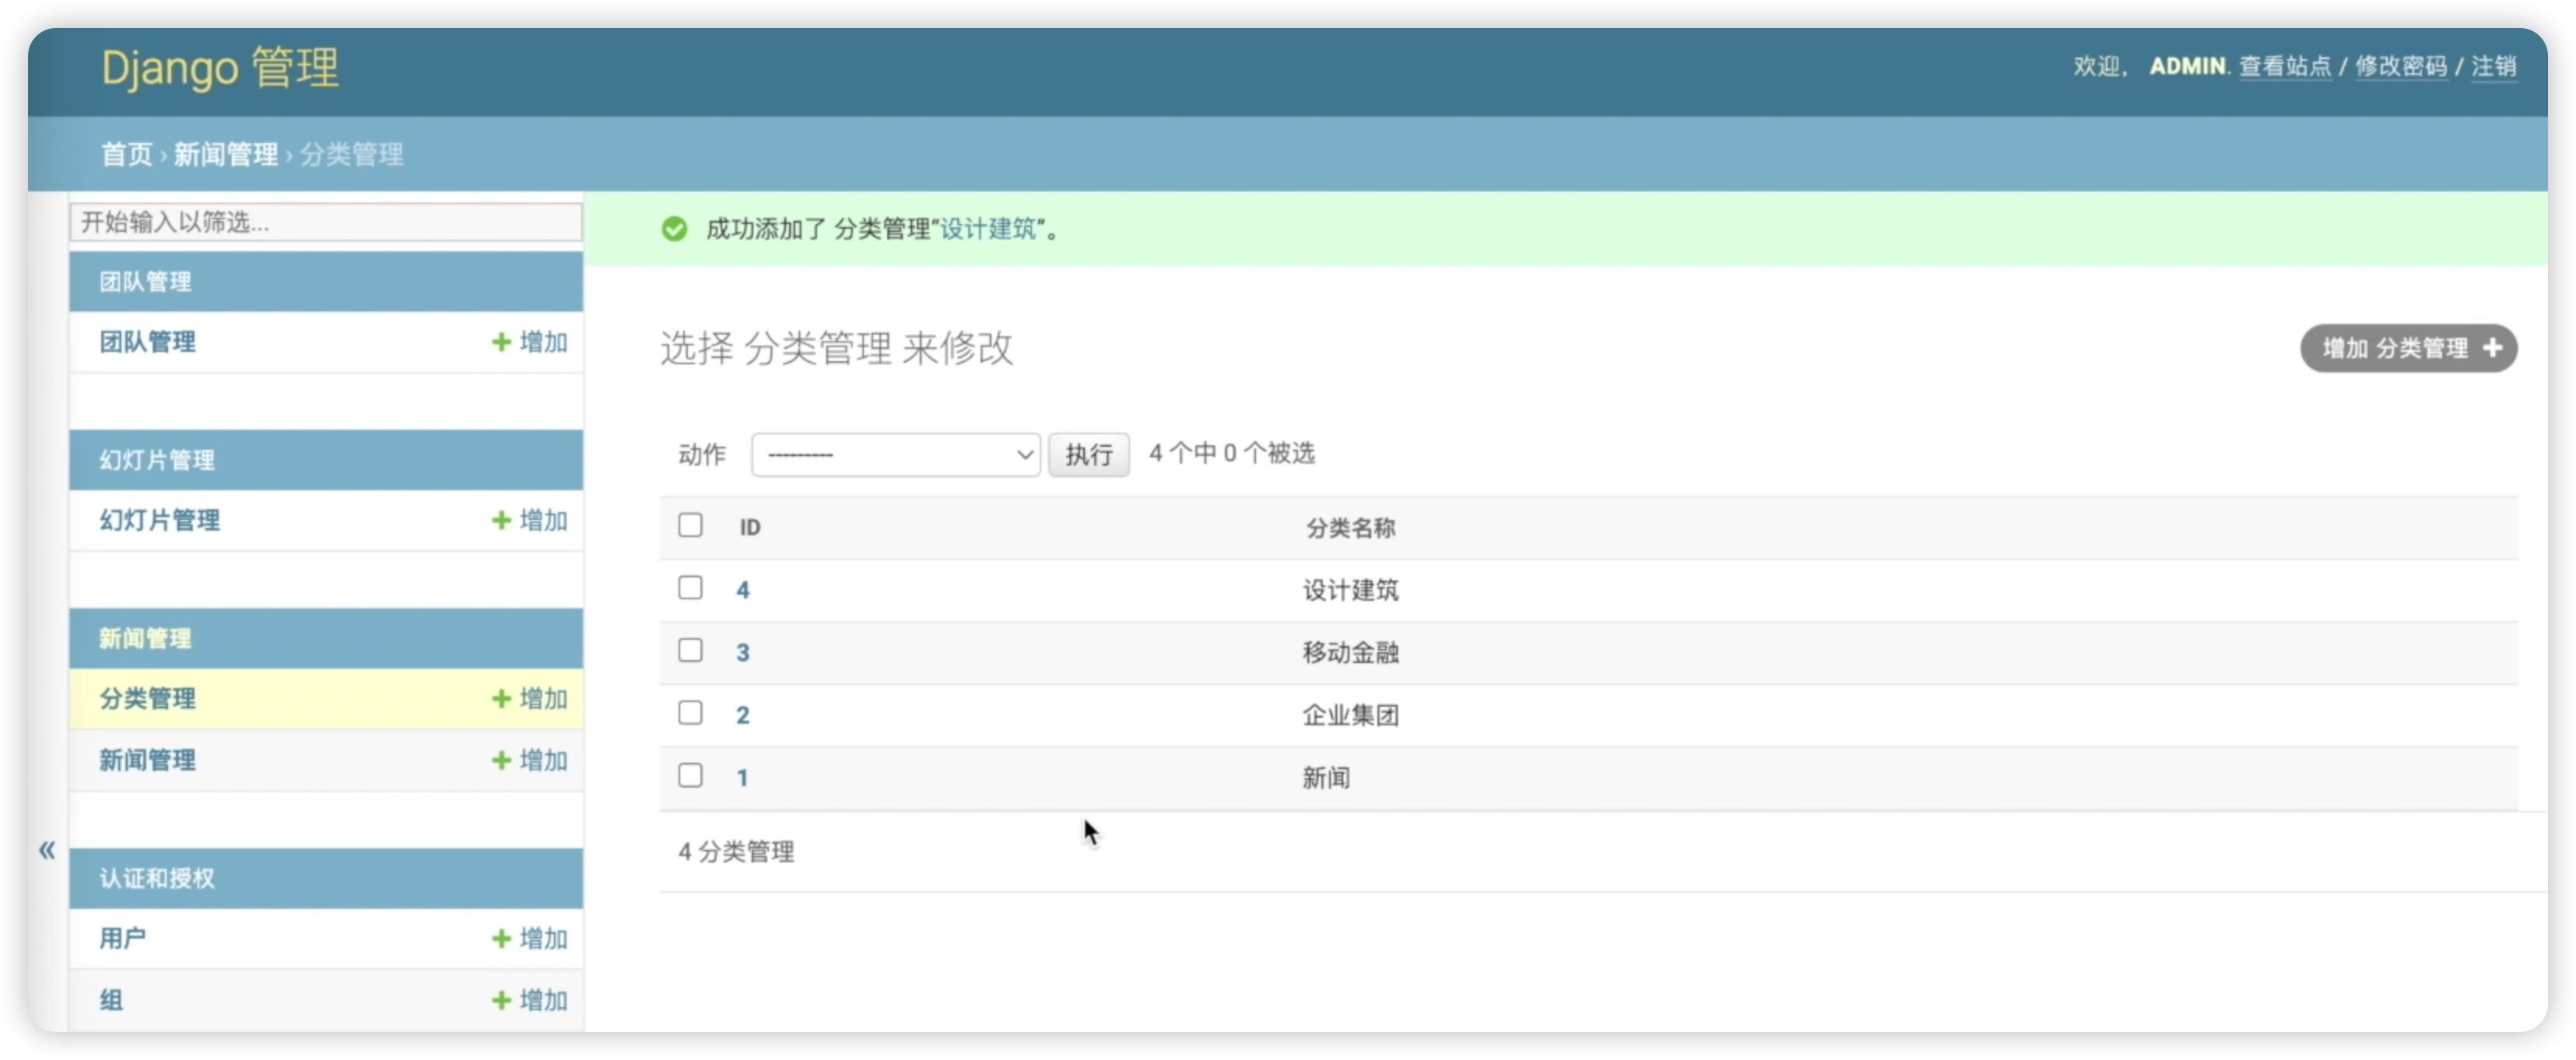Image resolution: width=2576 pixels, height=1060 pixels.
Task: Open the 团队管理 model link in the sidebar
Action: click(x=147, y=342)
